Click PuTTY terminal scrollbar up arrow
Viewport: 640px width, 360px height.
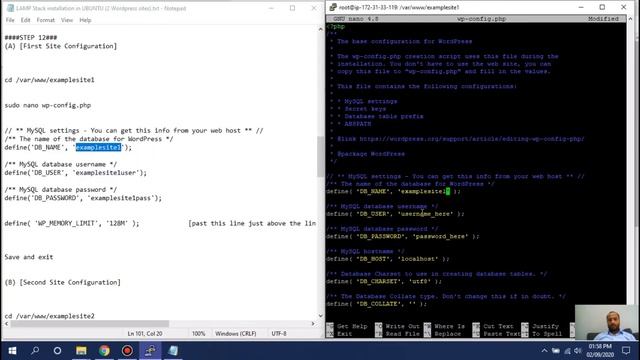click(631, 19)
